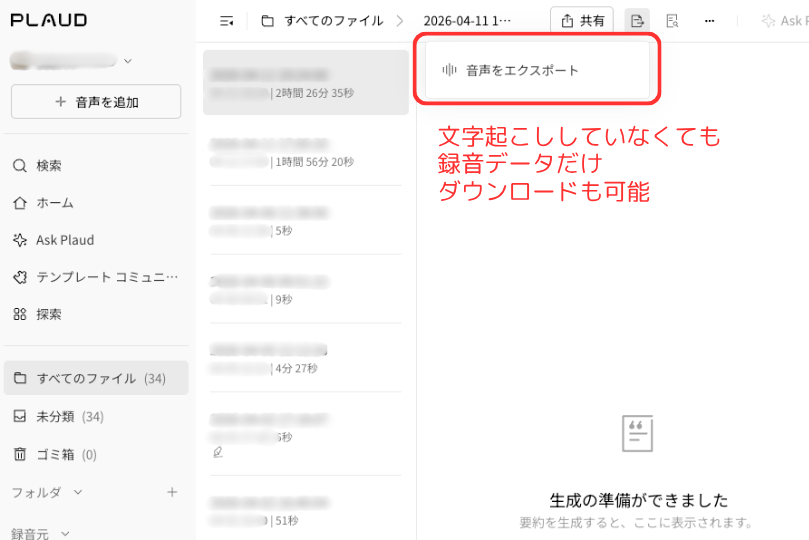Click the export file icon in toolbar
Image resolution: width=809 pixels, height=540 pixels.
pos(636,21)
